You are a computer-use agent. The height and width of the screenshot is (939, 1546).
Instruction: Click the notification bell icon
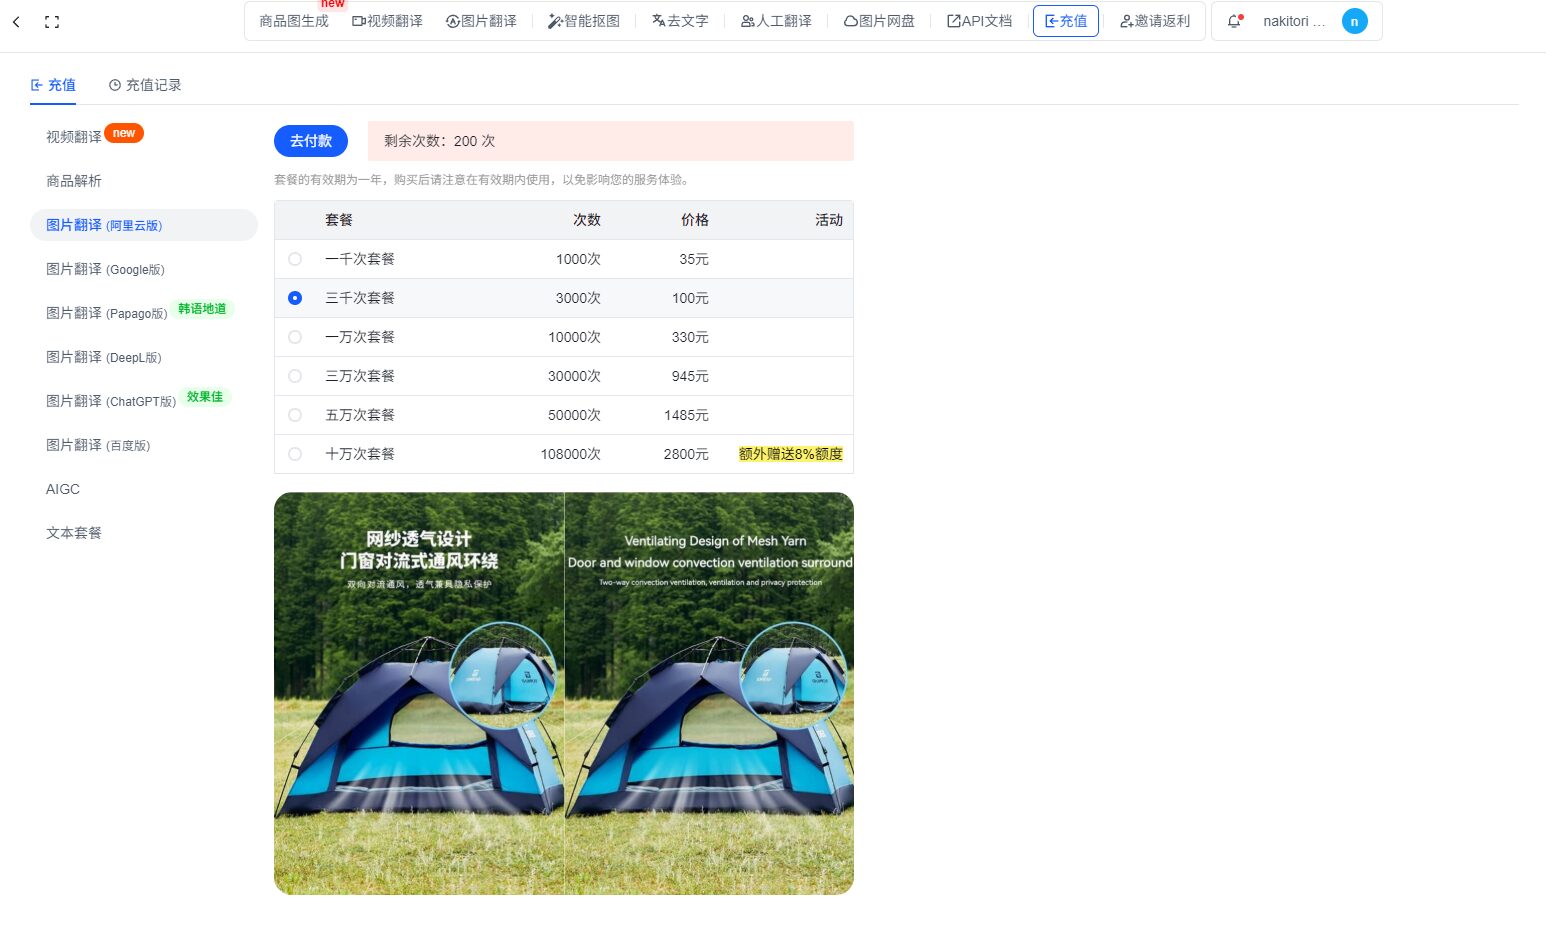(1234, 20)
